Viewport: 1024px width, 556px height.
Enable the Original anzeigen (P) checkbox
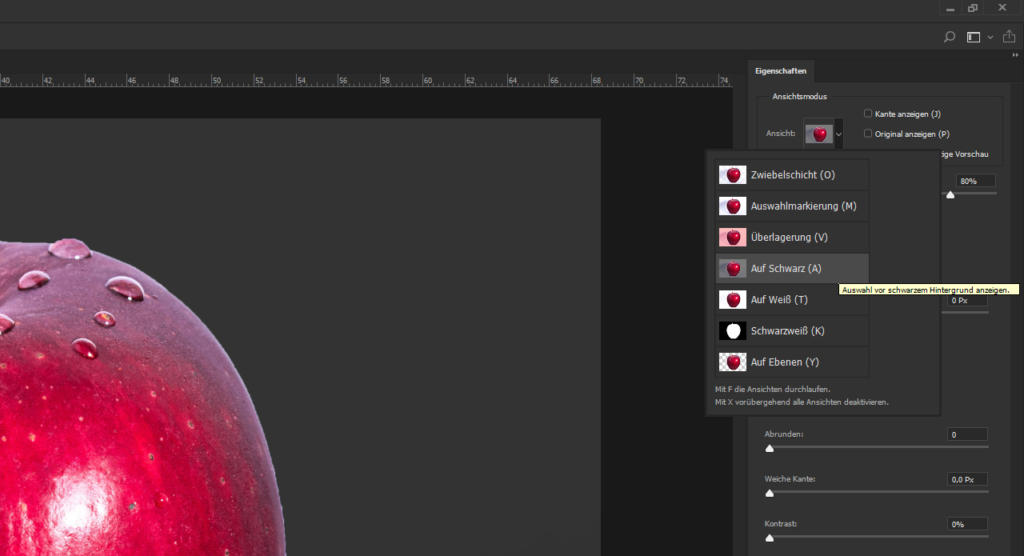[x=868, y=133]
